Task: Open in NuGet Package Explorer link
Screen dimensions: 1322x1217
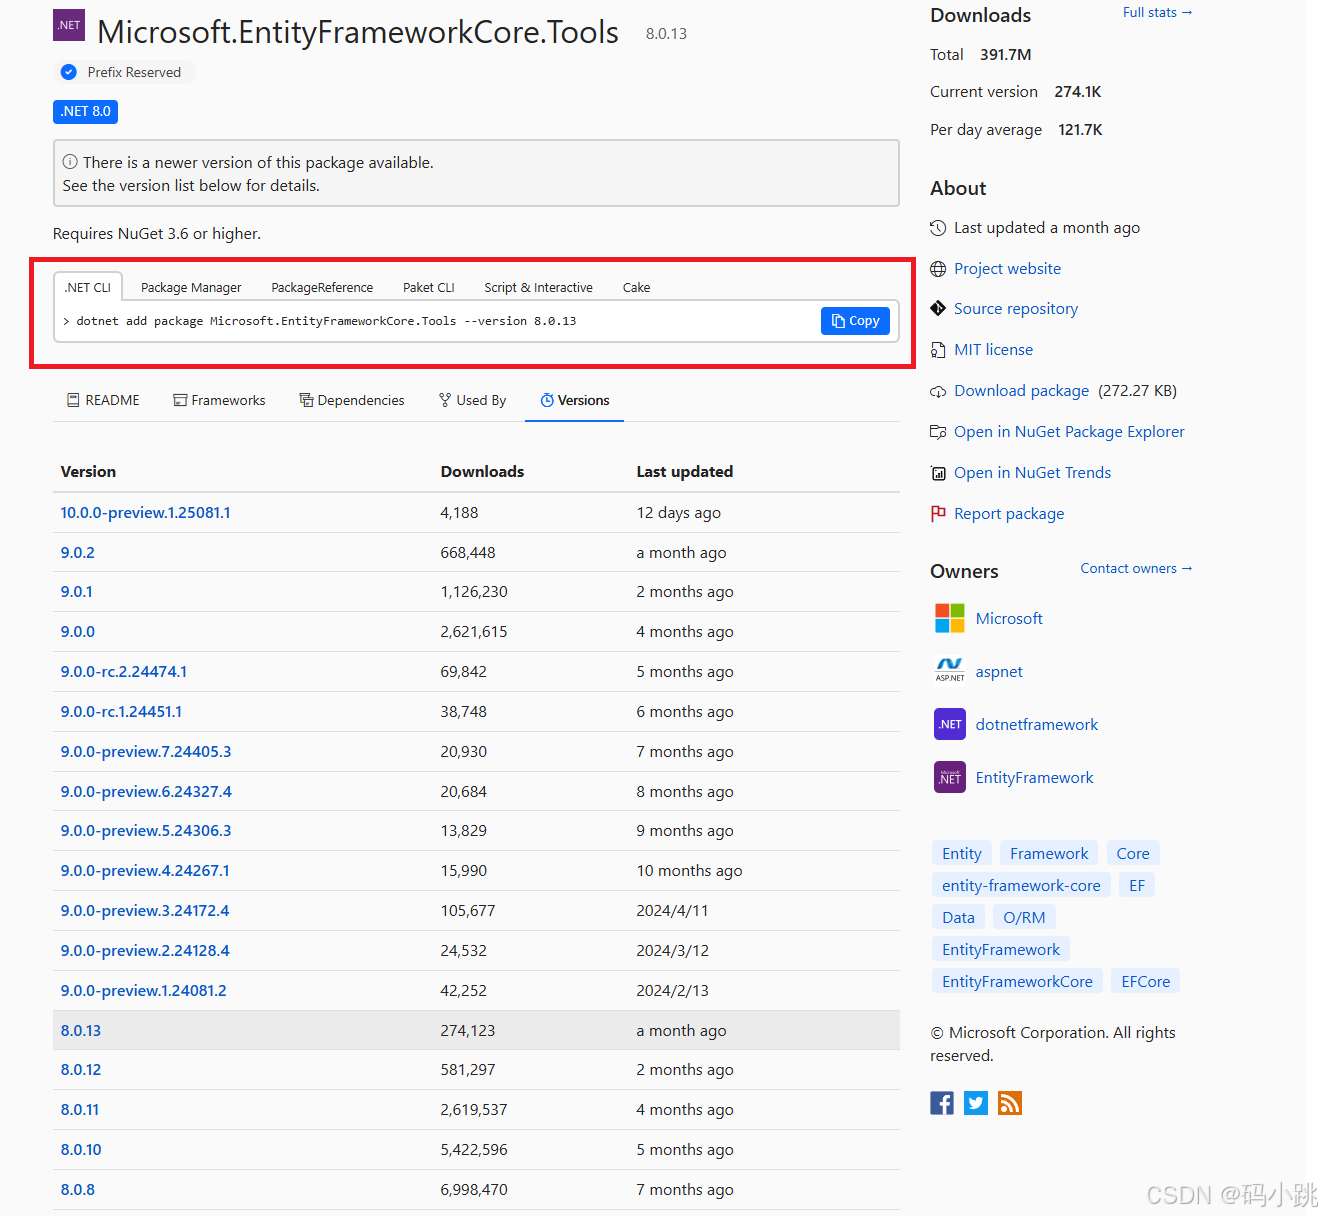Action: 1069,432
